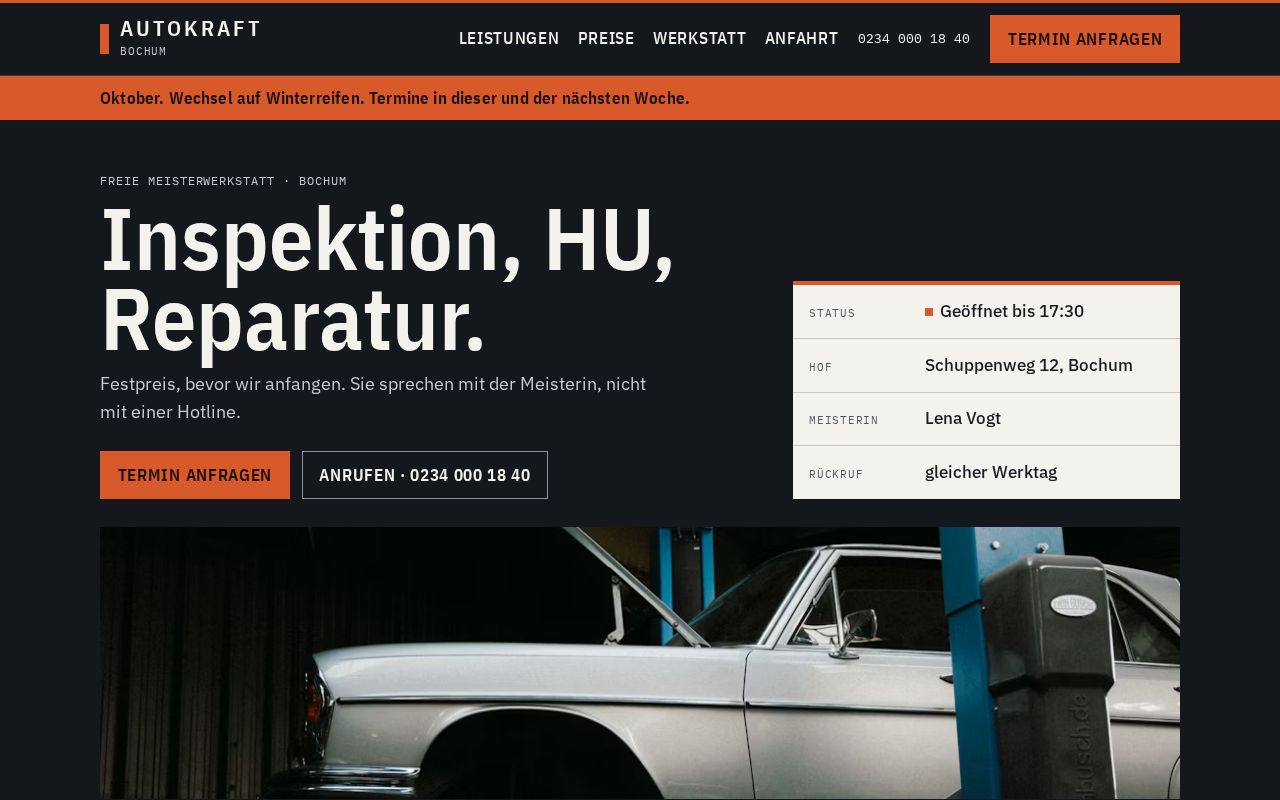This screenshot has height=800, width=1280.
Task: Click the hero Termin anfragen button
Action: 195,475
